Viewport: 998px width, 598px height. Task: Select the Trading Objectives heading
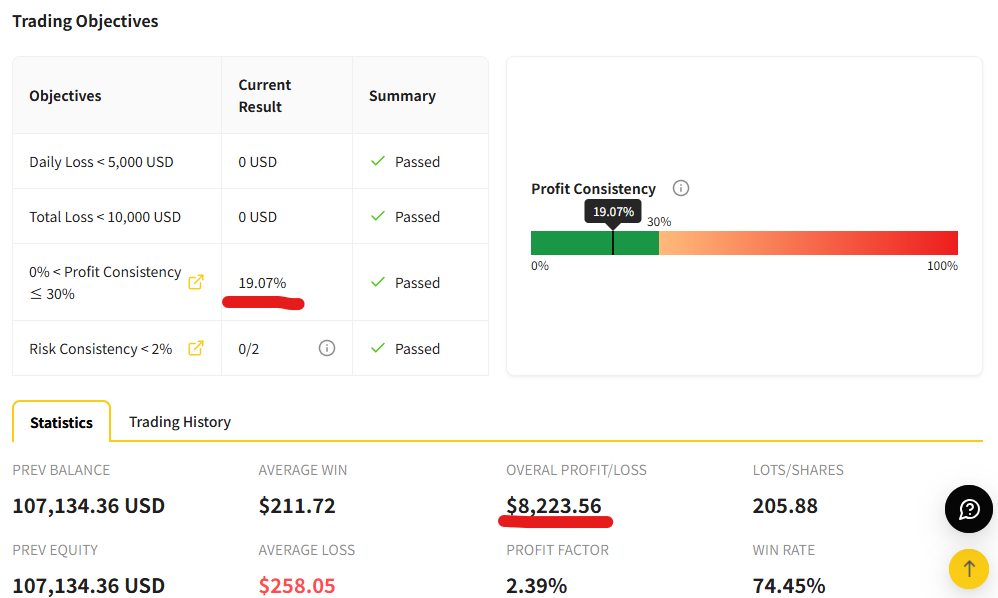pos(85,21)
